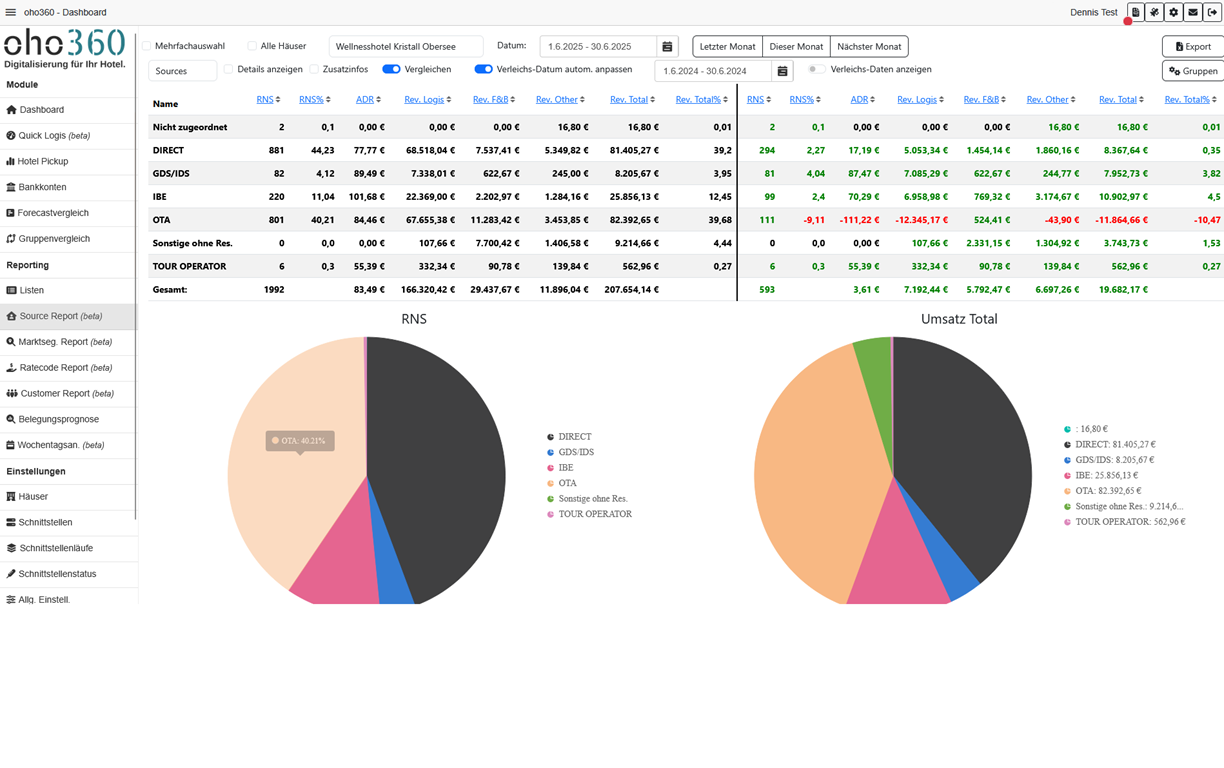Open the hamburger menu beside oho360 title
The width and height of the screenshot is (1224, 768).
coord(11,12)
